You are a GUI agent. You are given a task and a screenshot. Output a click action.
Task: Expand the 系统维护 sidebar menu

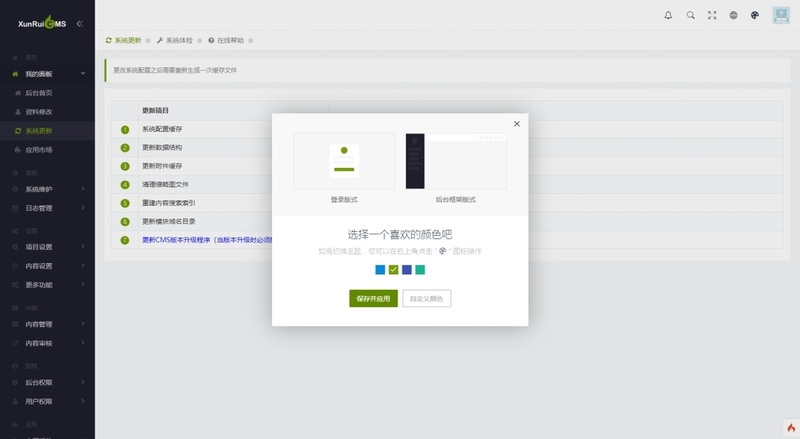[x=47, y=189]
